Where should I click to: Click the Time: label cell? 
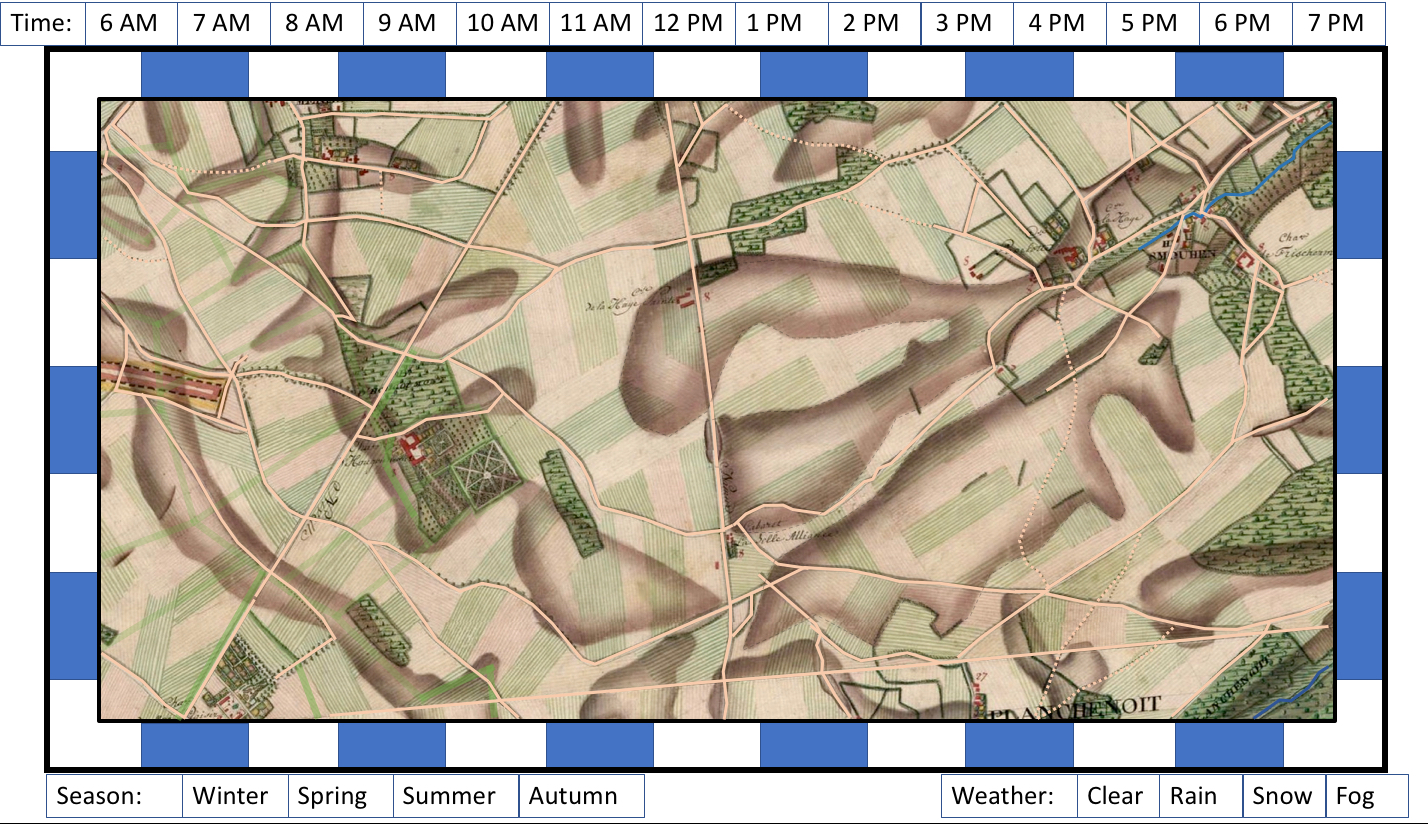click(x=41, y=22)
